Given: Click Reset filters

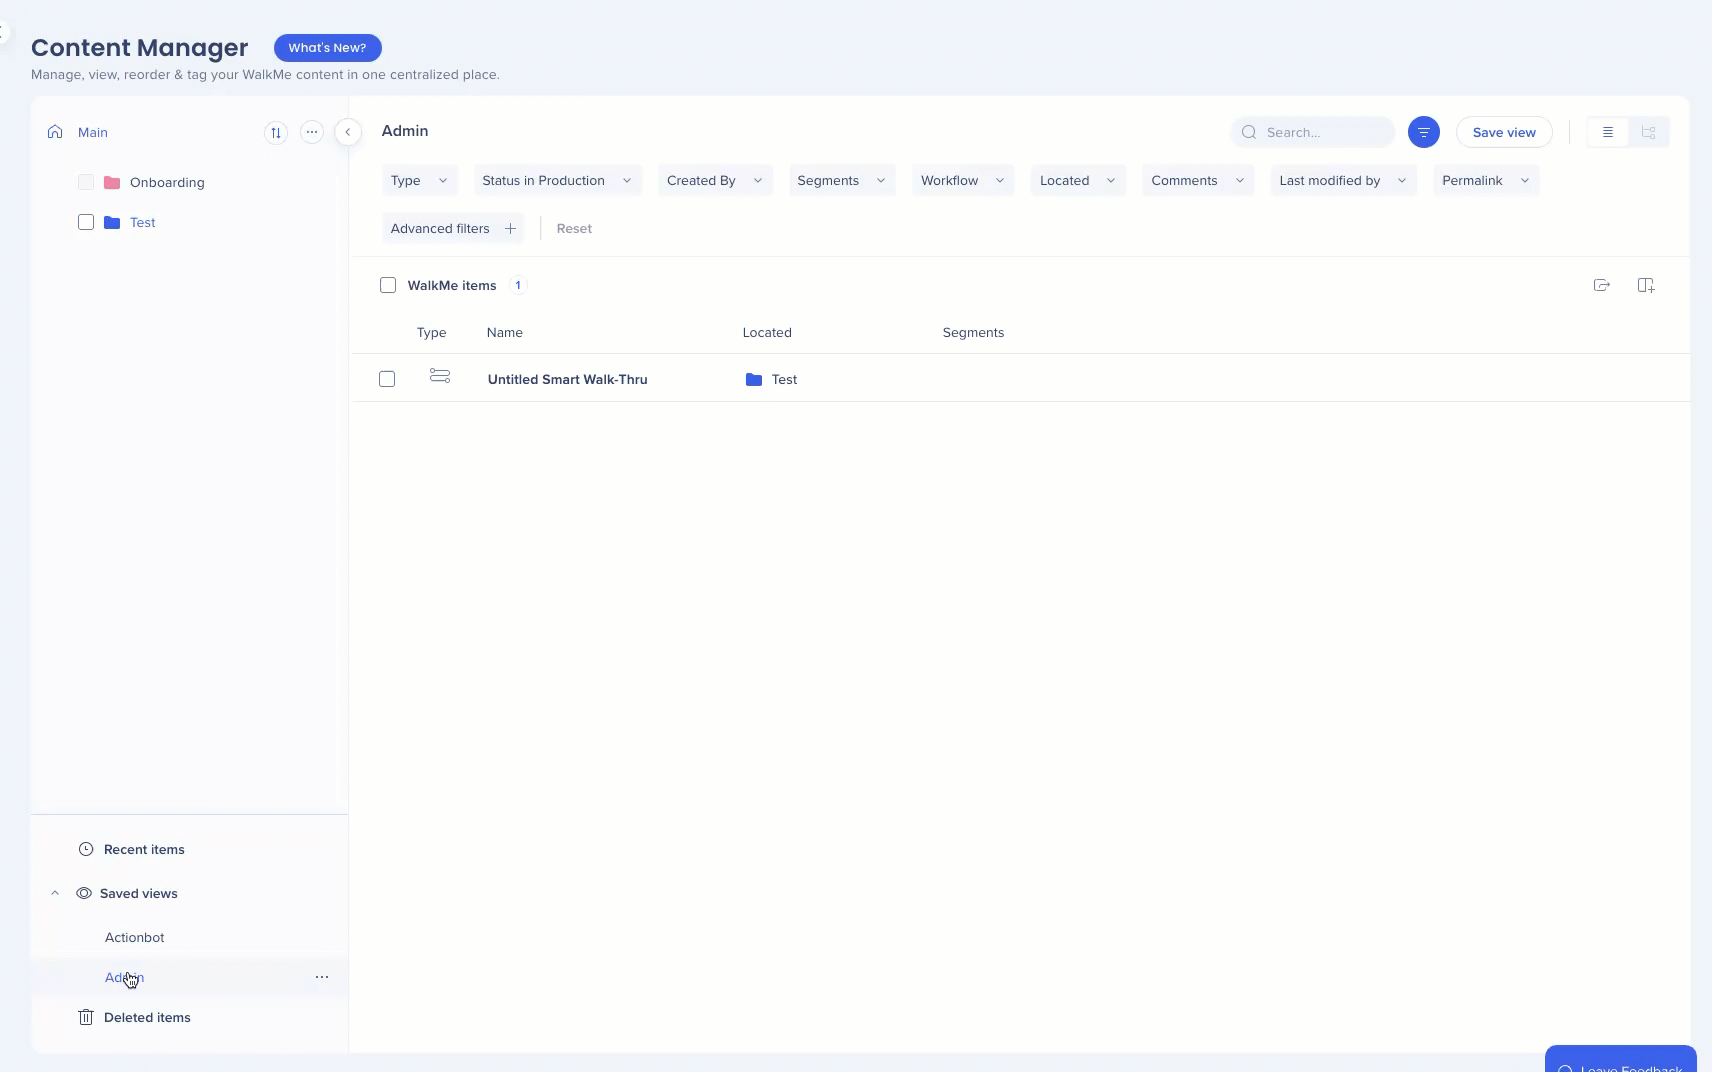Looking at the screenshot, I should pos(574,228).
